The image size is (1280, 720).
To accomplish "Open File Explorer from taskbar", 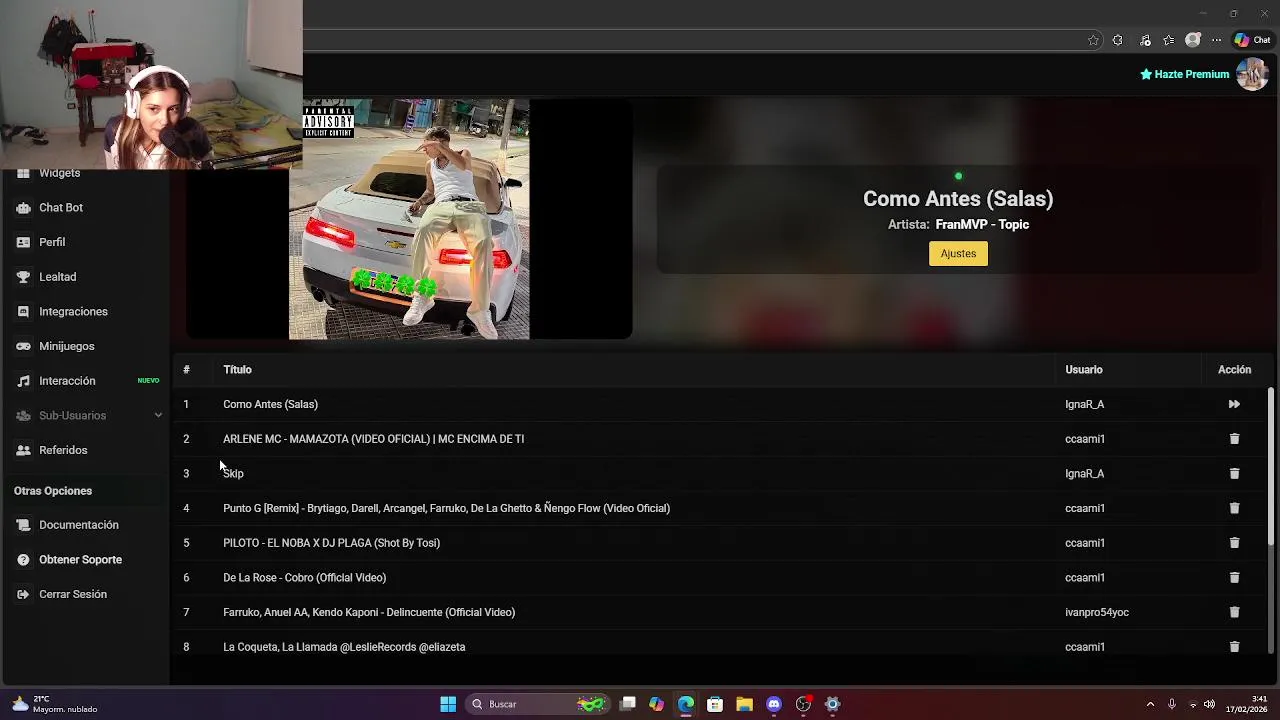I will tap(744, 704).
